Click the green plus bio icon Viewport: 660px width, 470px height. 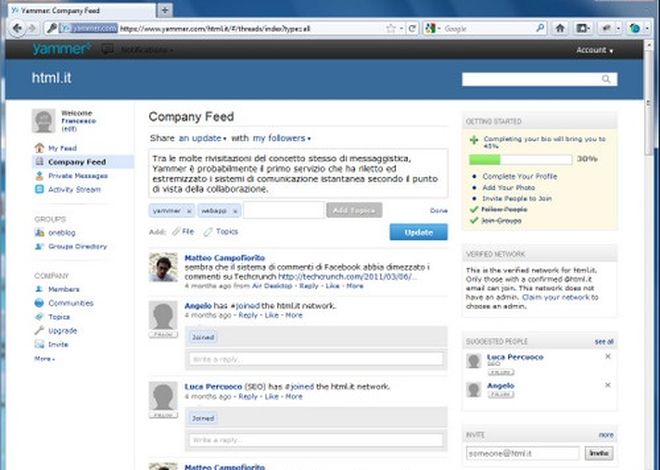coord(474,140)
